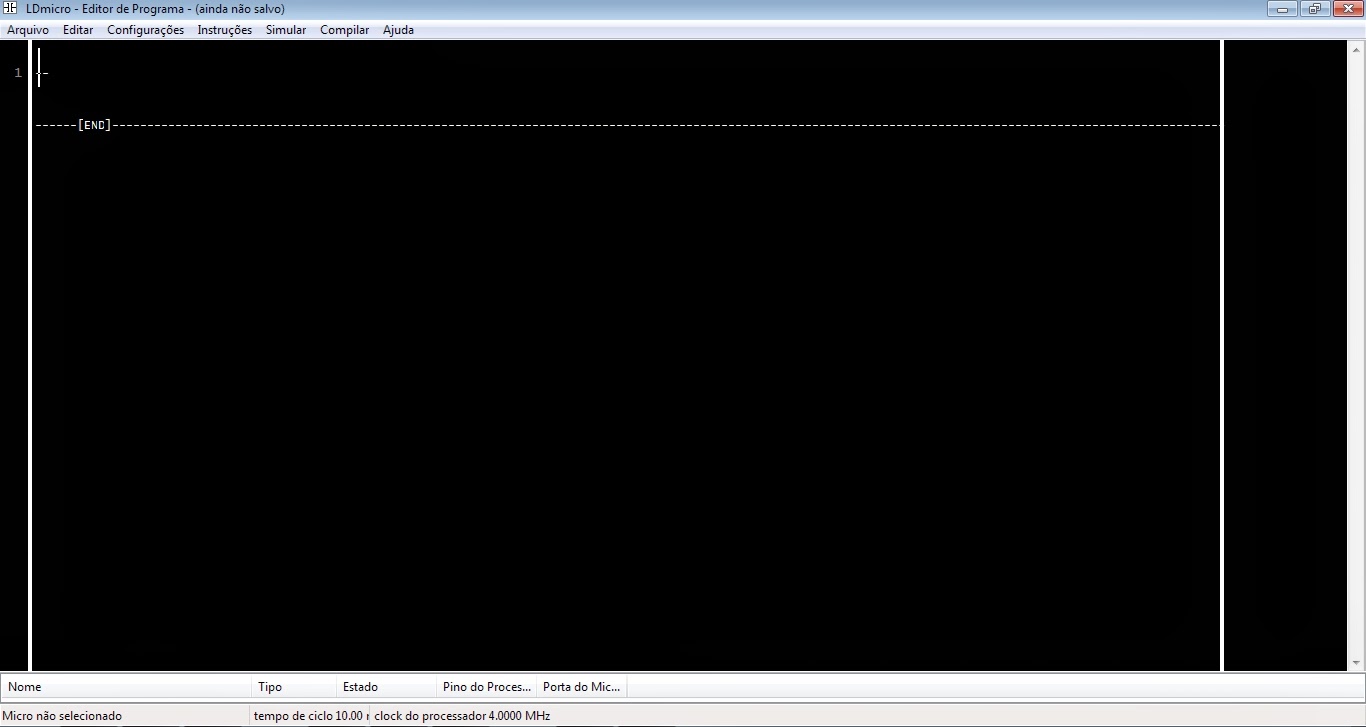Viewport: 1366px width, 727px height.
Task: Sort by the Nome column header
Action: pyautogui.click(x=126, y=687)
